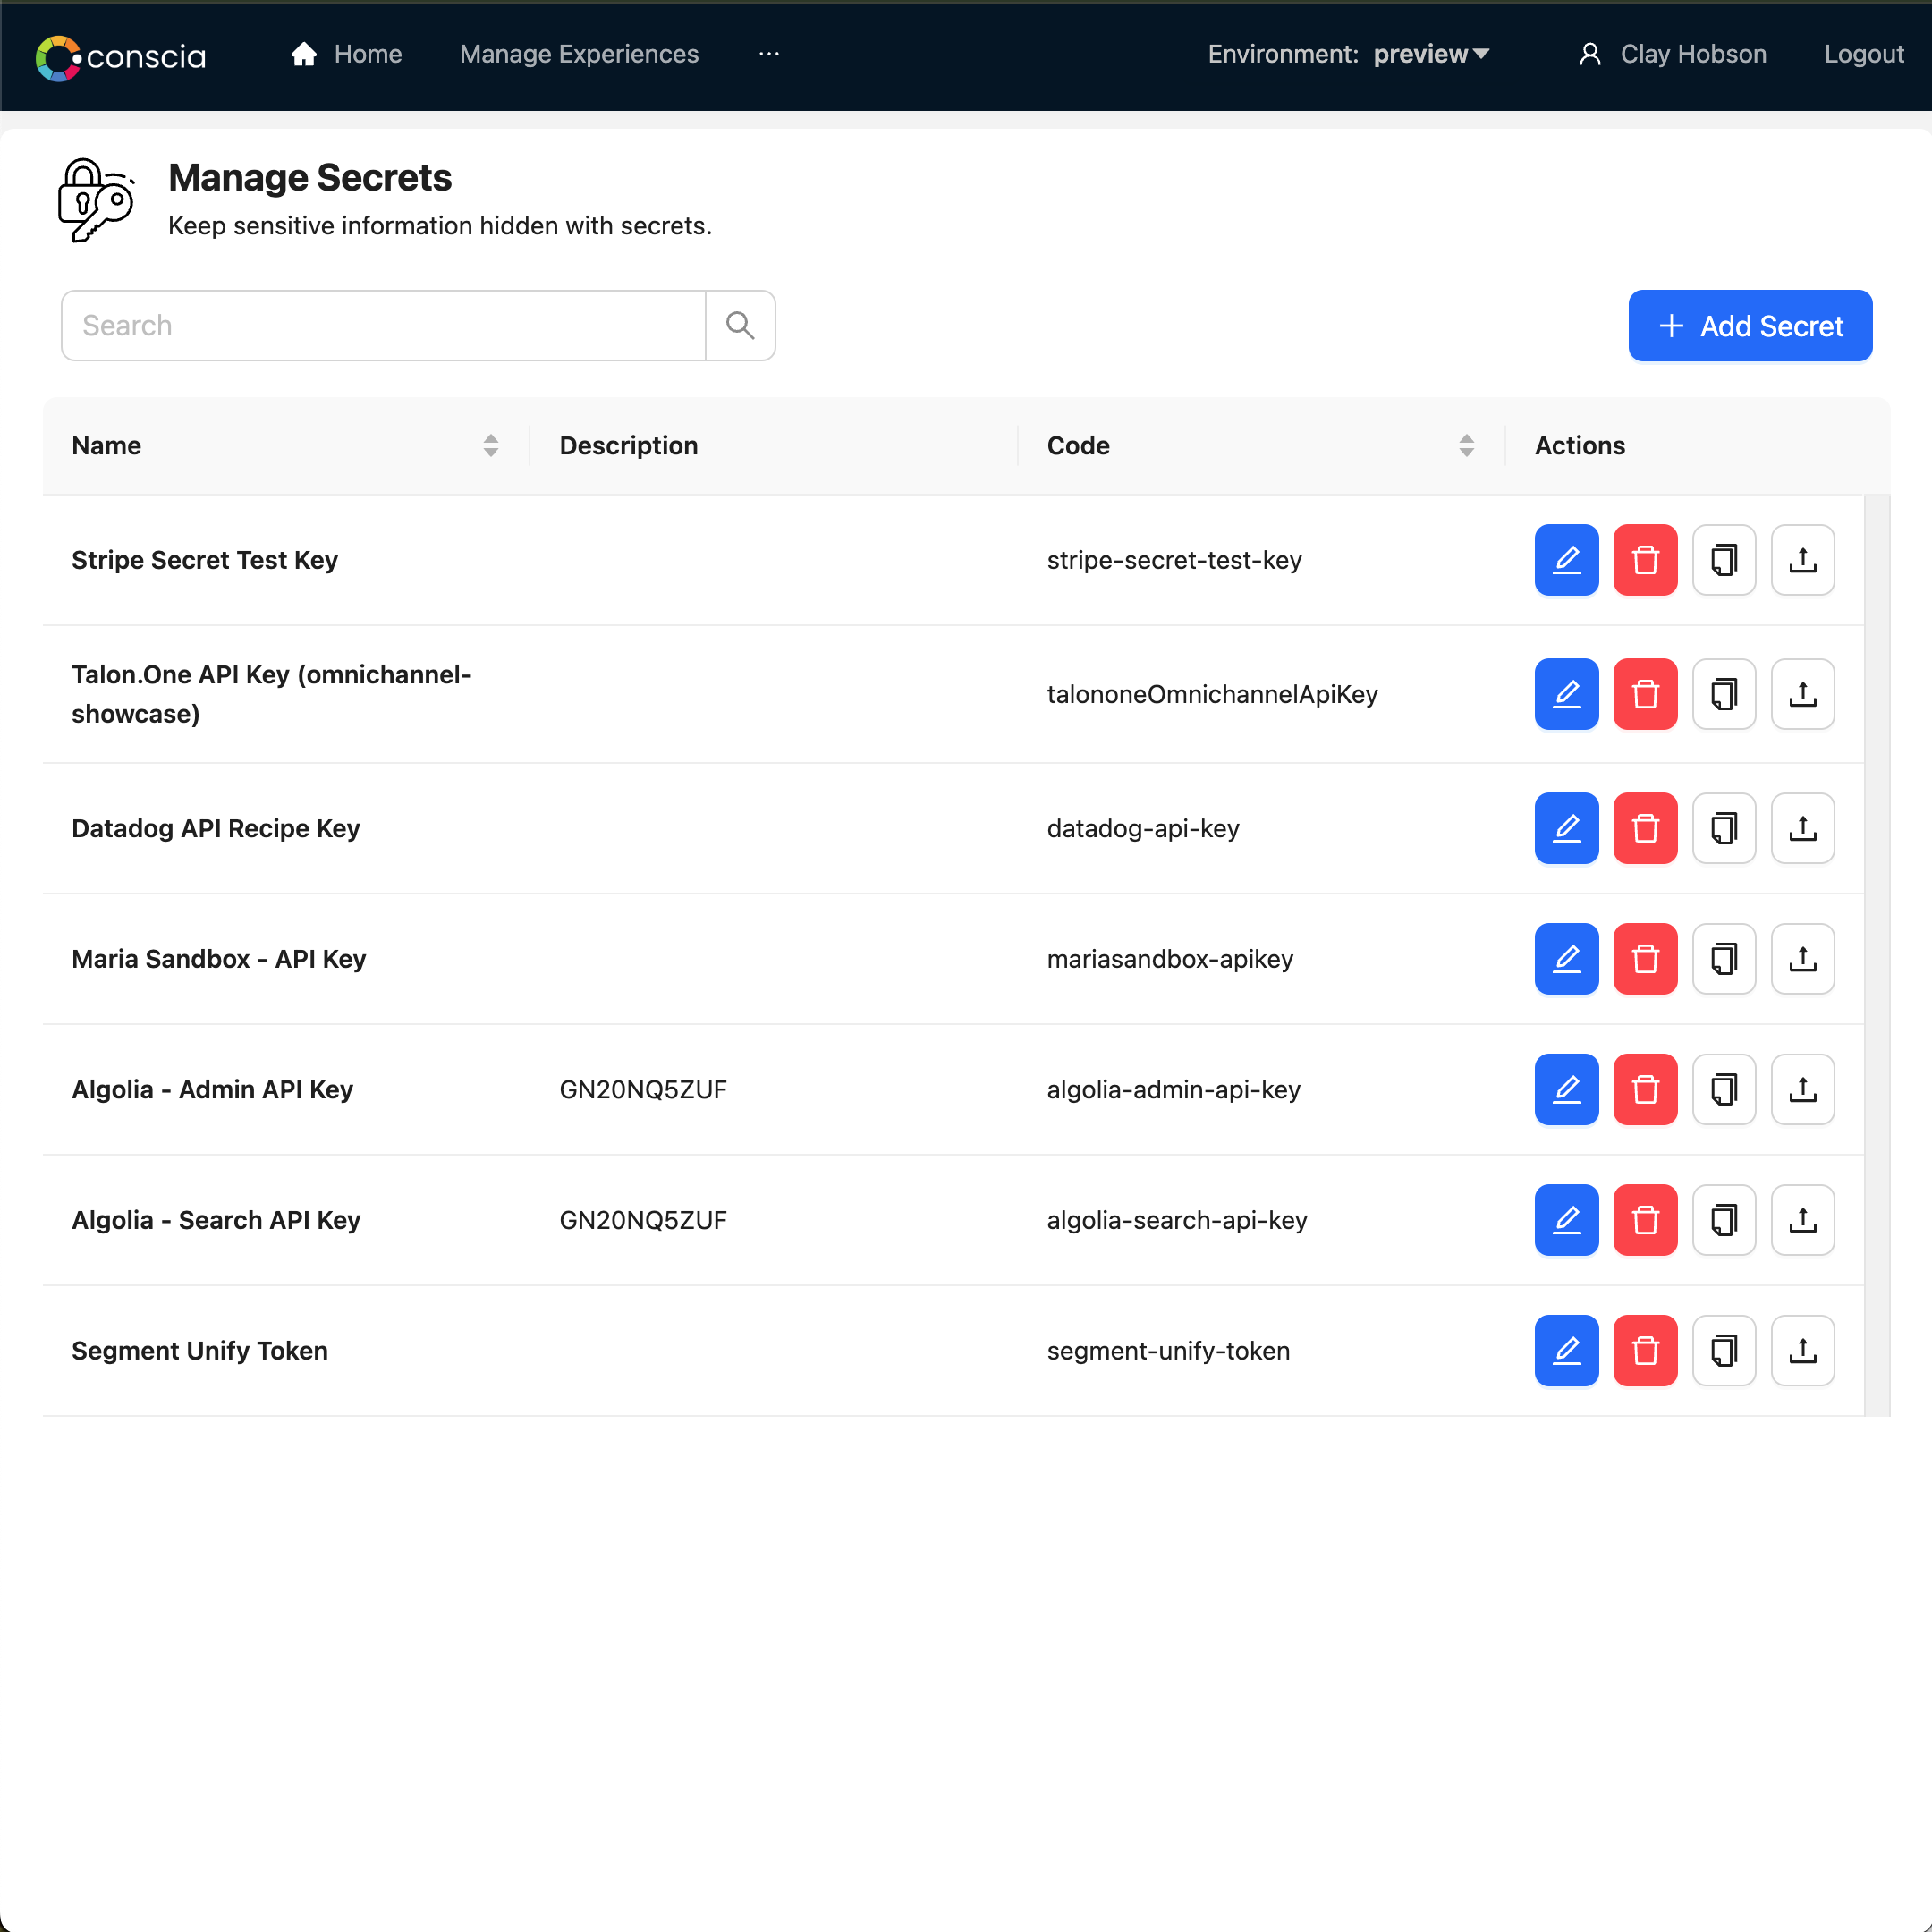Copy the Algolia Search API Key secret

pos(1724,1220)
